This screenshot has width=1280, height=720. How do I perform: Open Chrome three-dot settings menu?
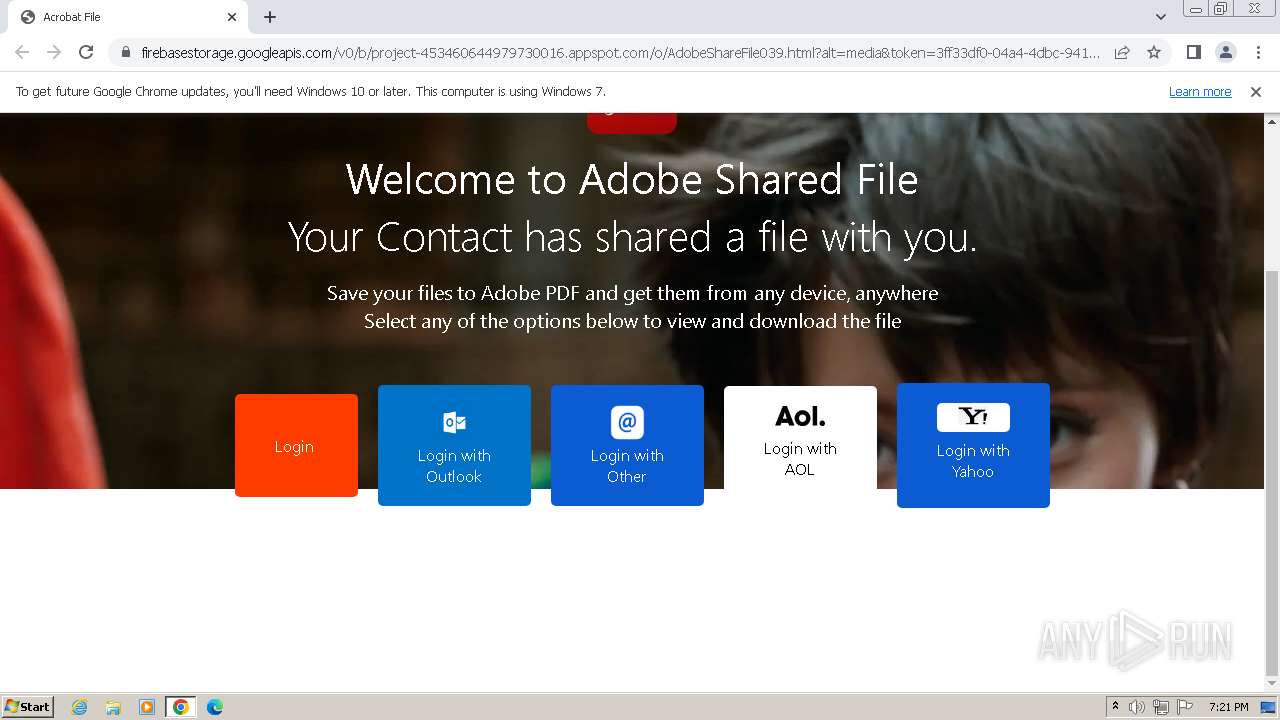[1258, 52]
